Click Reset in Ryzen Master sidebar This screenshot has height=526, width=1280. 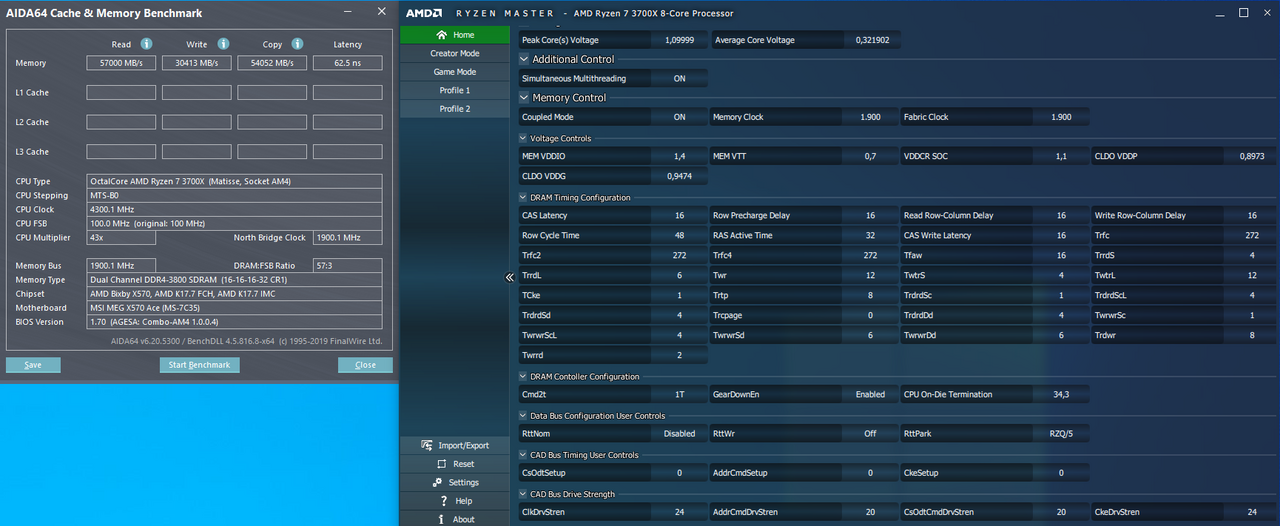(454, 464)
